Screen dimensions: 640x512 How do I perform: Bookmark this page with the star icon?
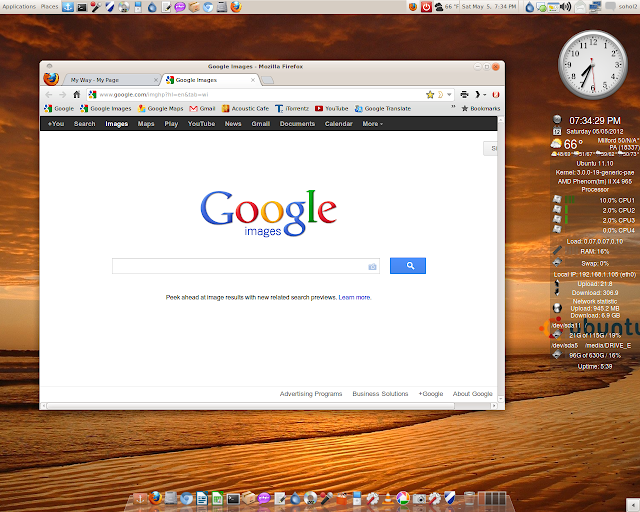point(430,95)
